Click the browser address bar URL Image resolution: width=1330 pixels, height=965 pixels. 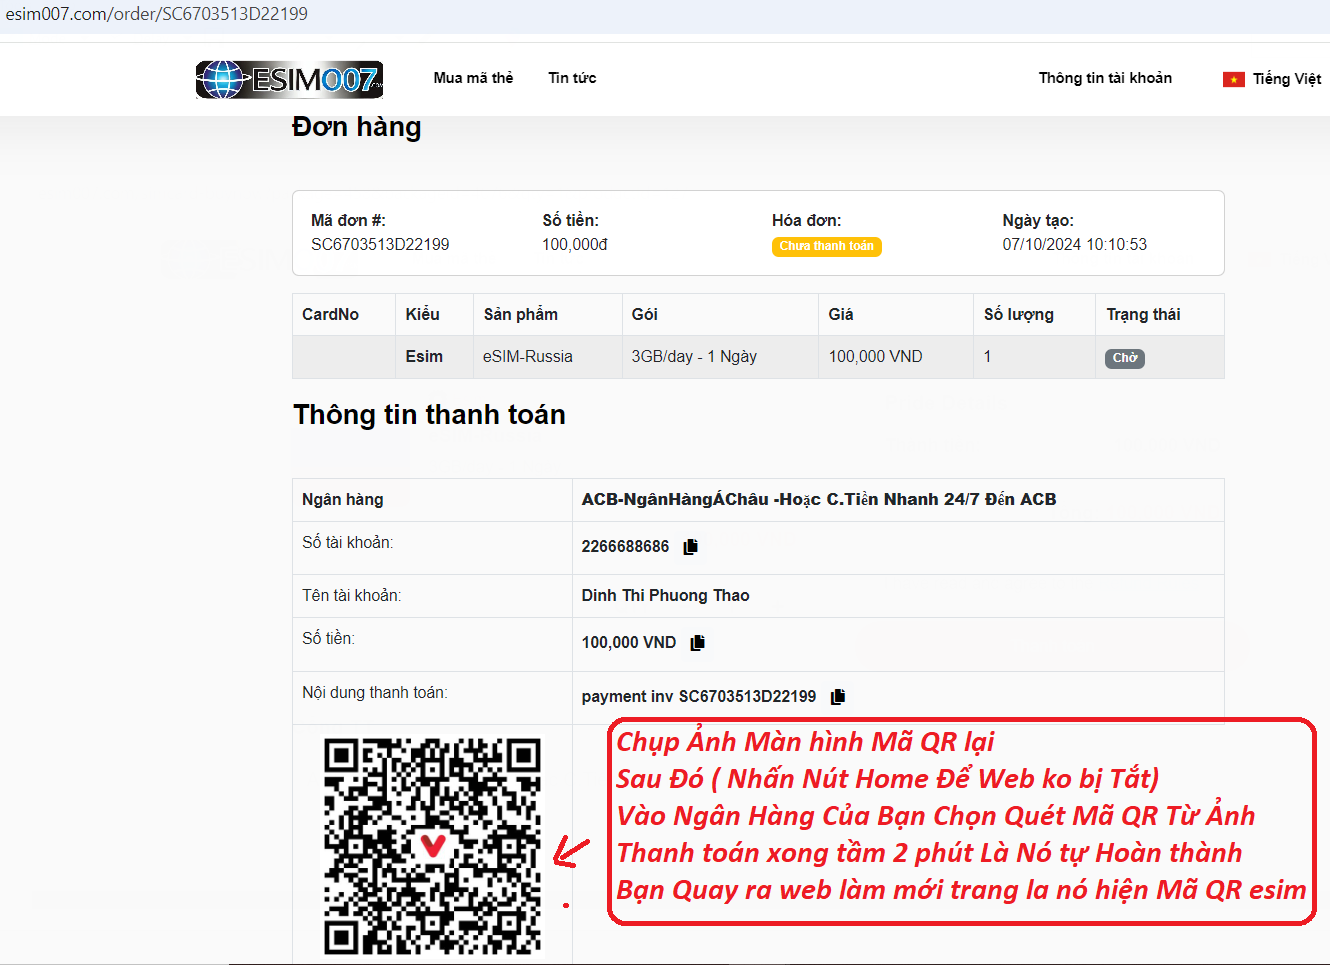pos(157,14)
